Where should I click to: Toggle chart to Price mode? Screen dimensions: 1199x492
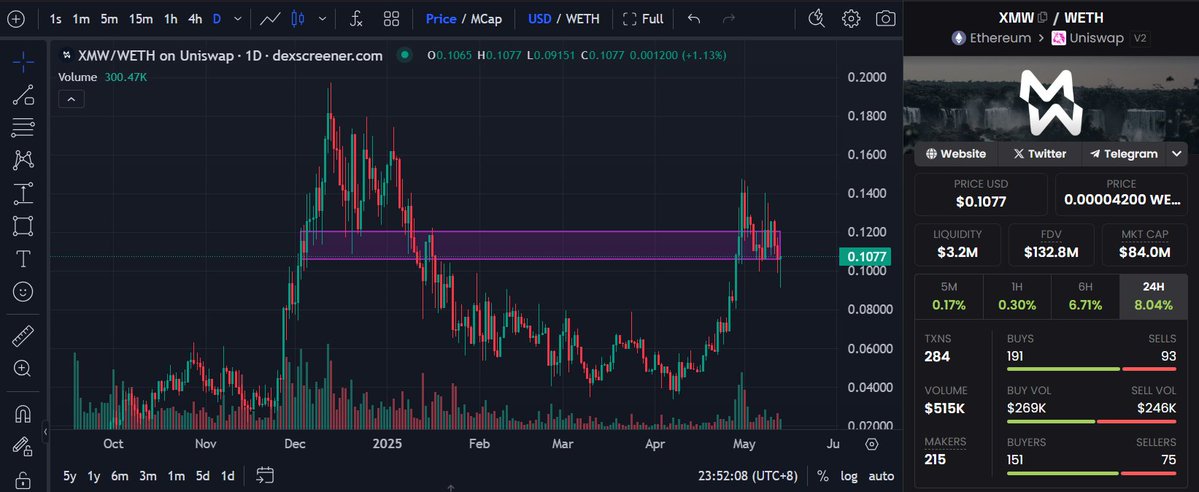point(441,19)
